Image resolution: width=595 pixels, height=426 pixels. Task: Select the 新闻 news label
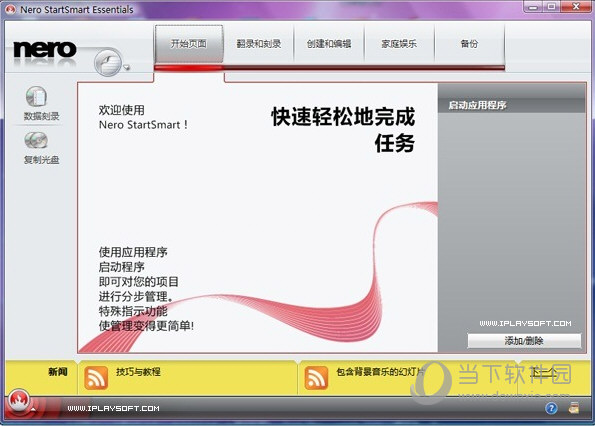pyautogui.click(x=58, y=372)
